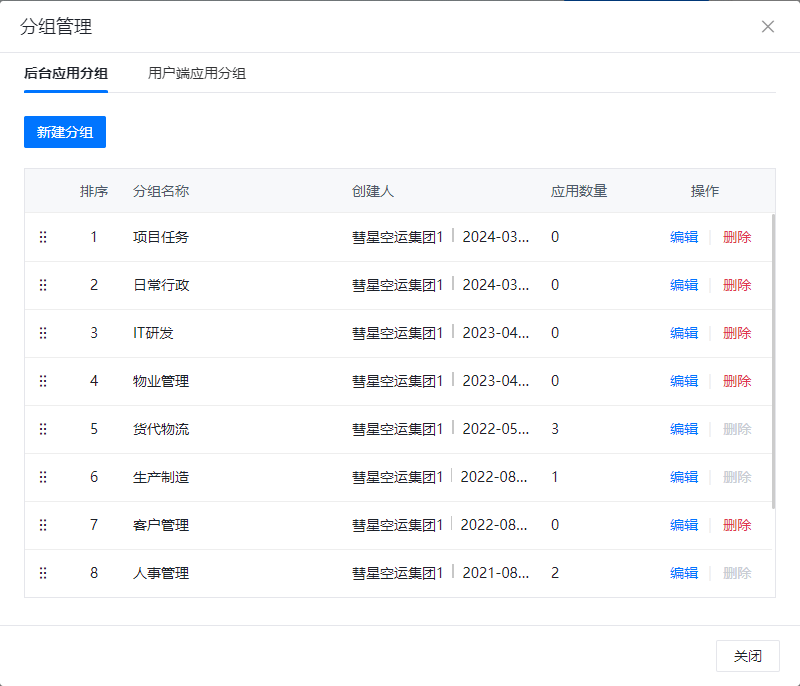The image size is (800, 686).
Task: Click drag handle icon for 日常行政 row
Action: tap(43, 285)
